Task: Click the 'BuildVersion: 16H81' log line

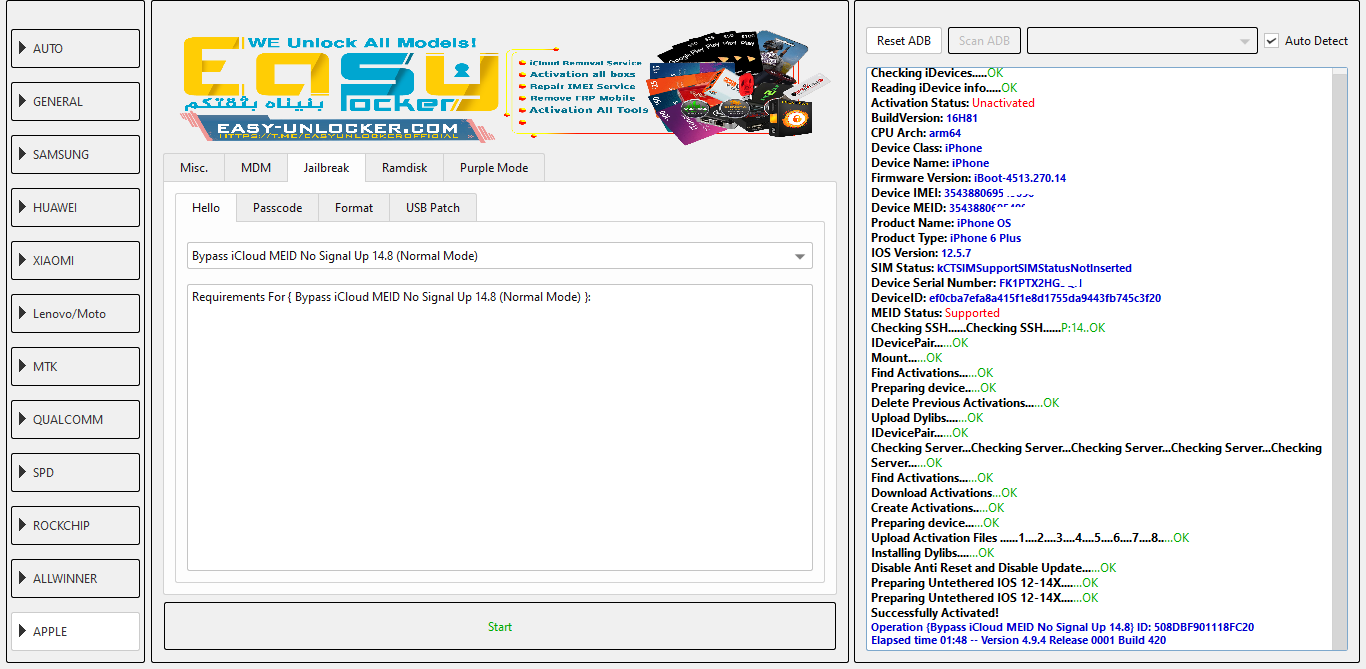Action: (924, 118)
